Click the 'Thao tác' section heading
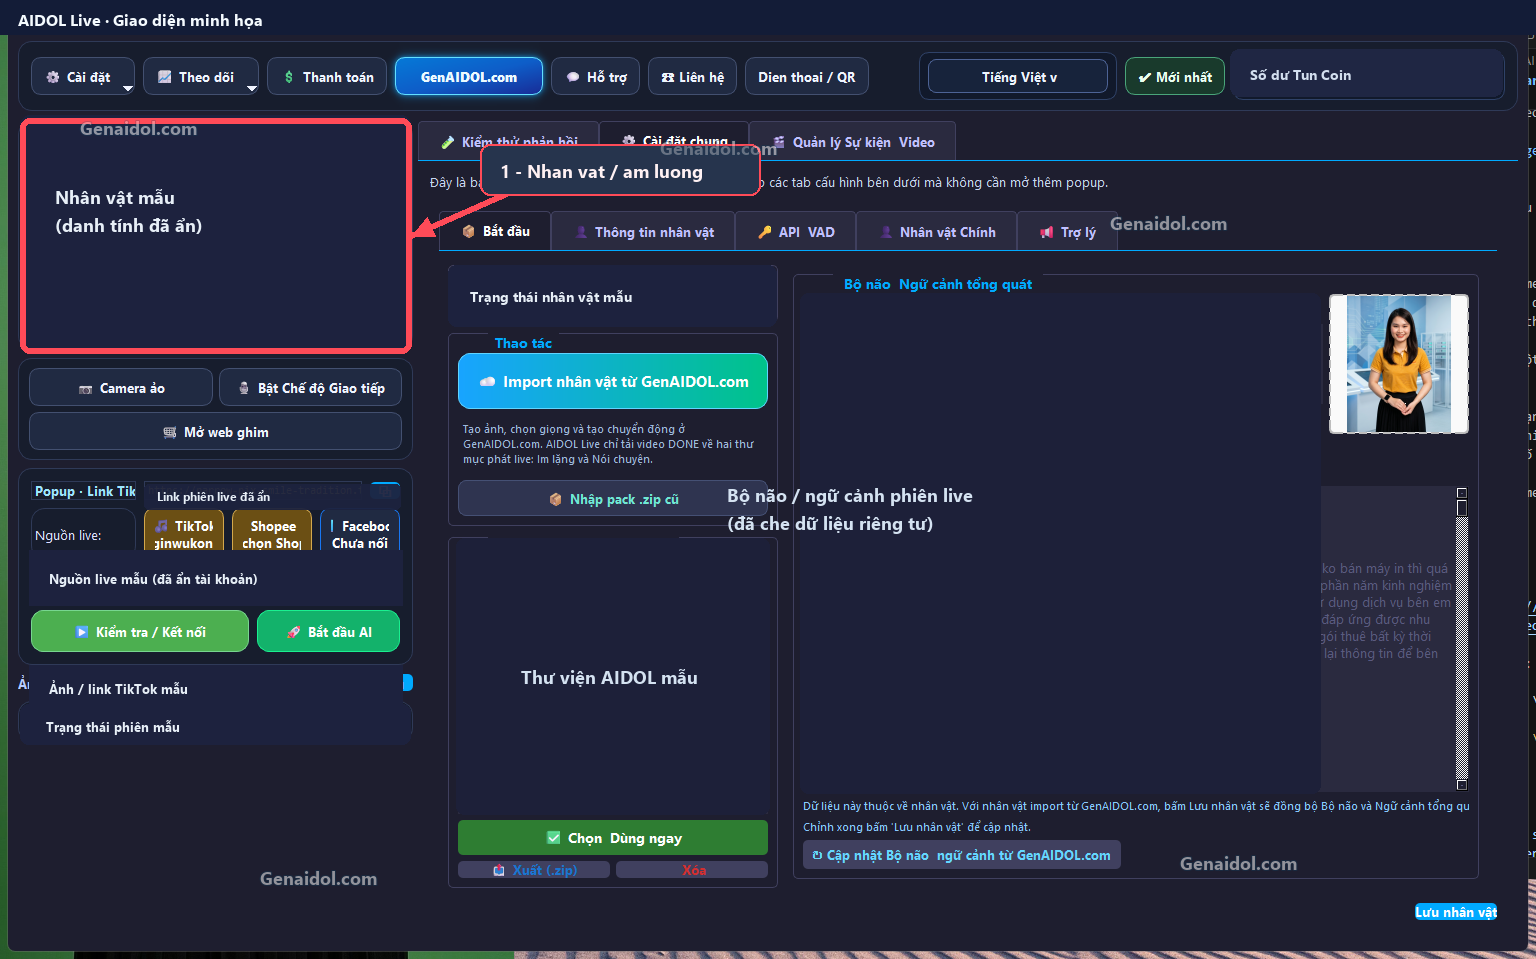Viewport: 1536px width, 959px height. point(523,343)
